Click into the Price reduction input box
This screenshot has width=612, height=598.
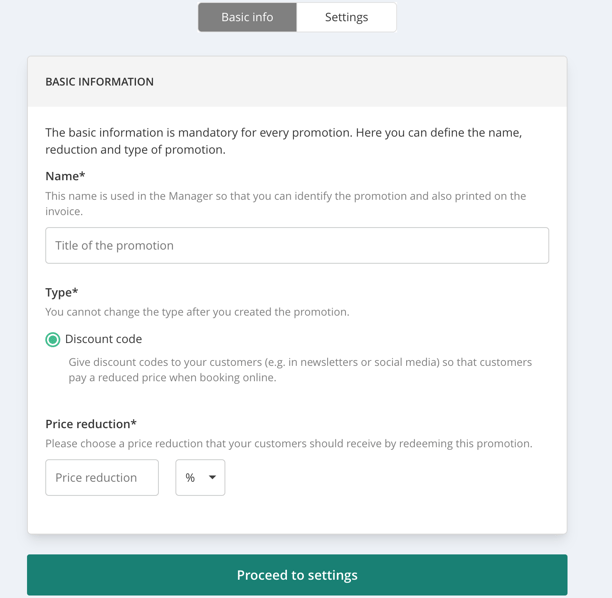pyautogui.click(x=102, y=478)
